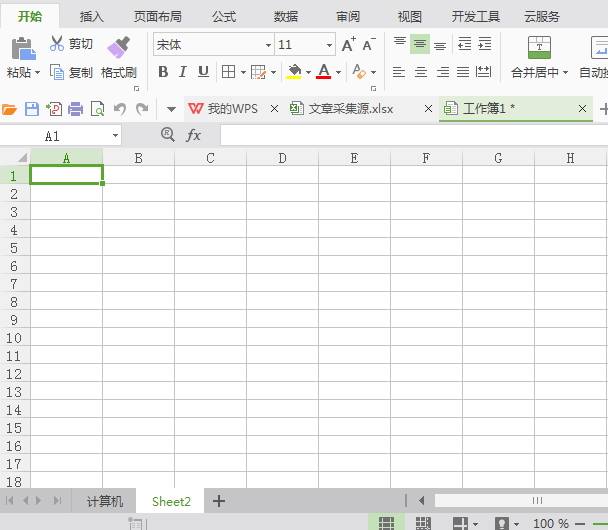Toggle Italic formatting
This screenshot has width=608, height=530.
click(x=183, y=72)
